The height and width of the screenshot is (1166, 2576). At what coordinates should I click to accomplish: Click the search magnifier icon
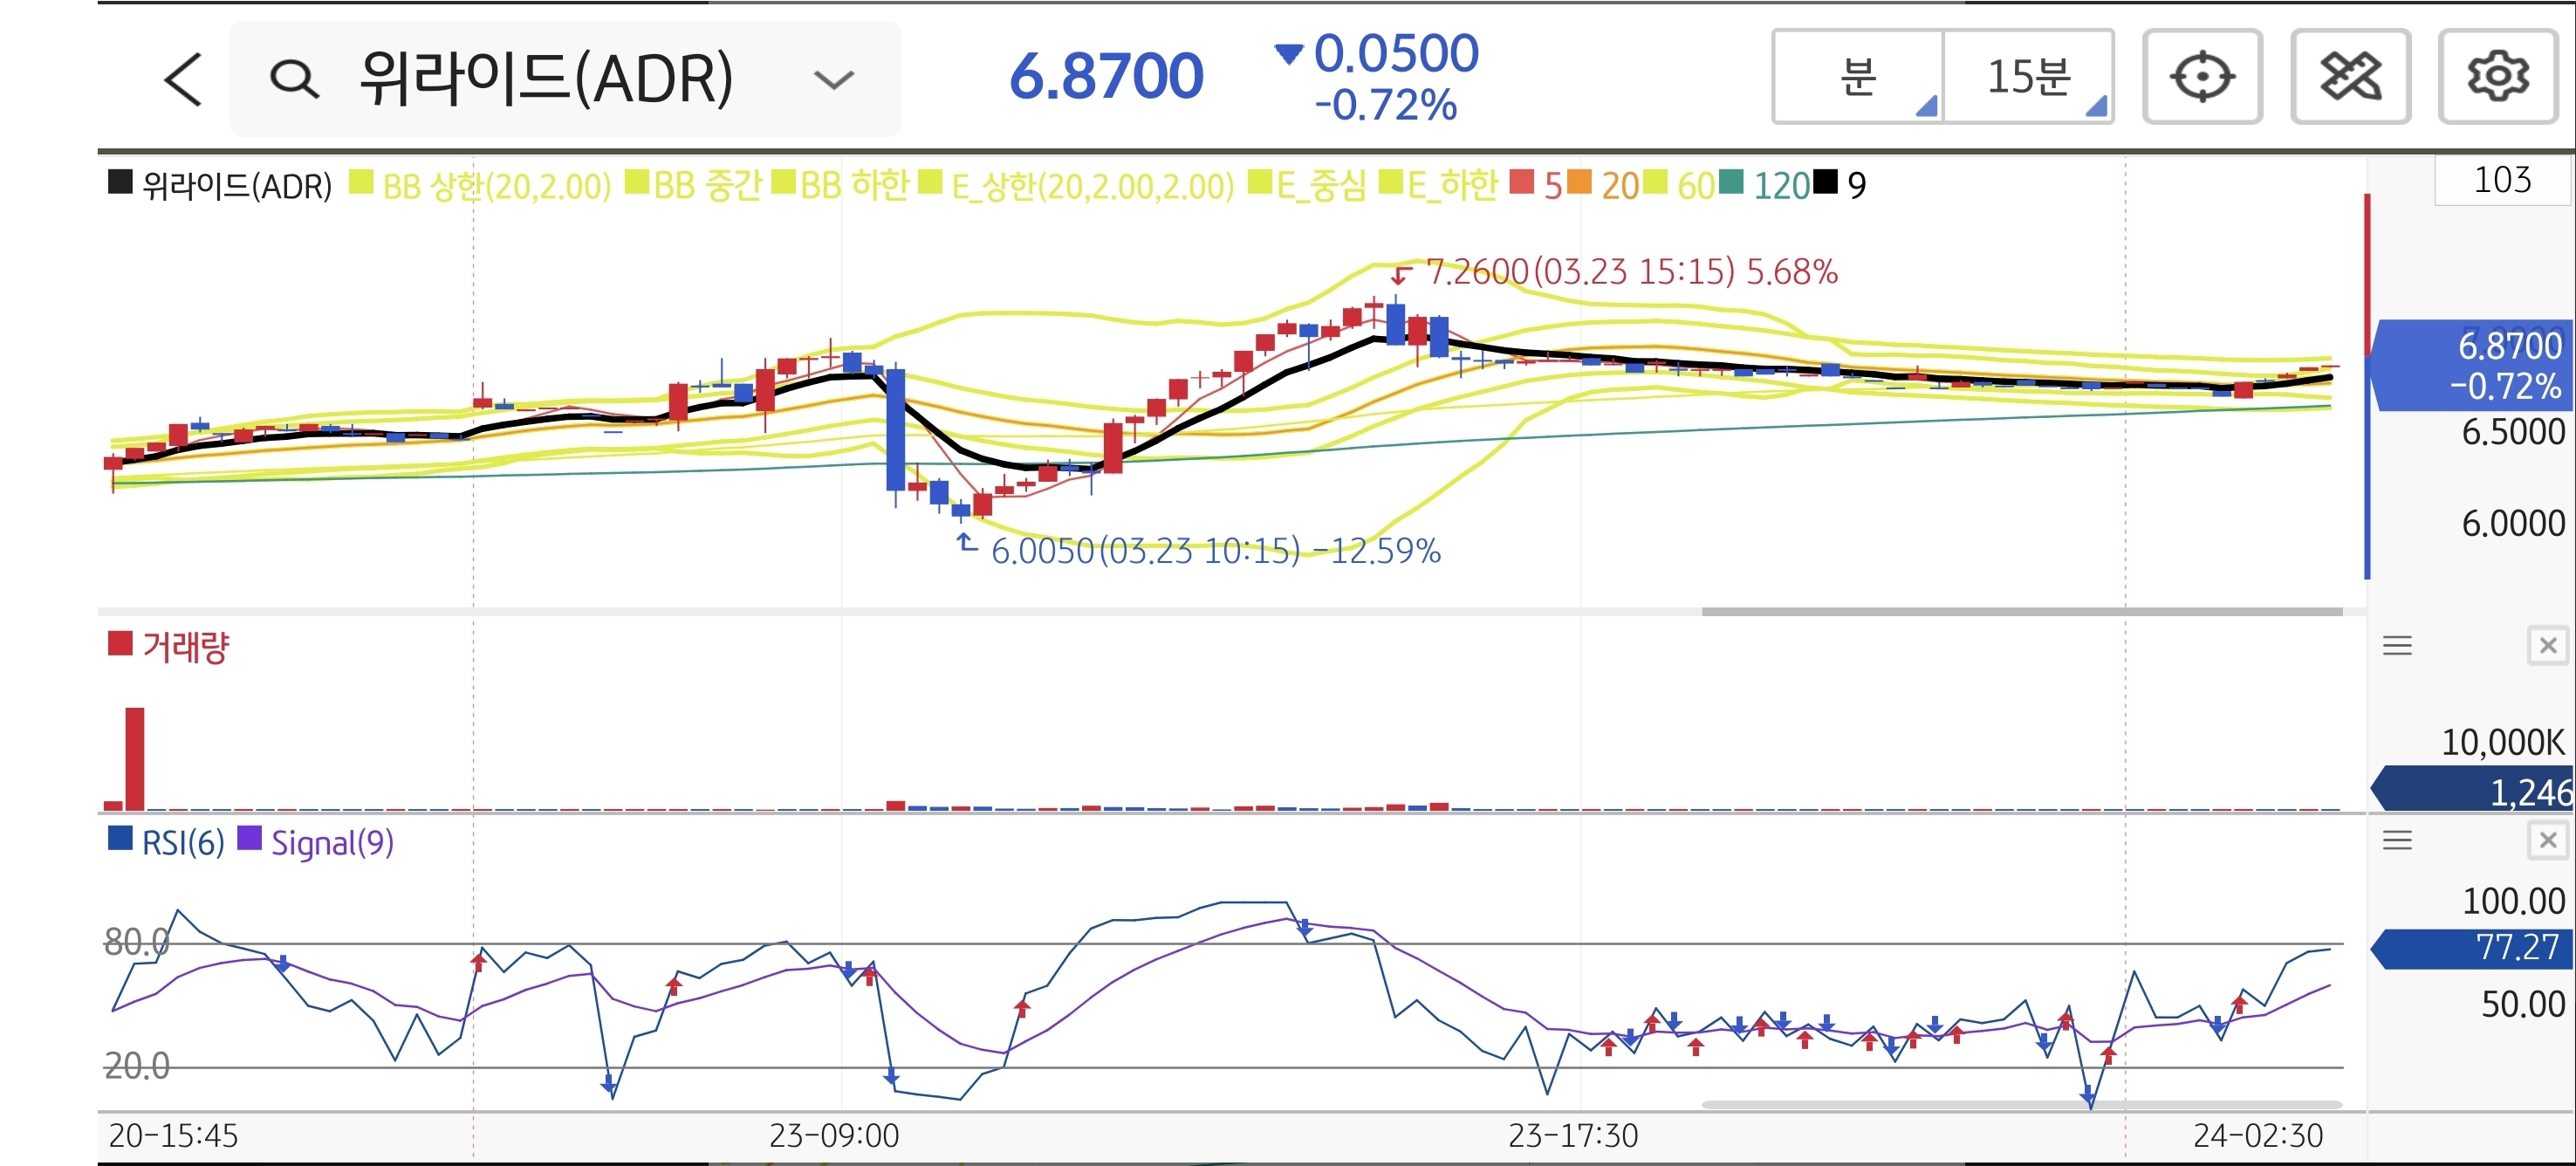point(294,79)
